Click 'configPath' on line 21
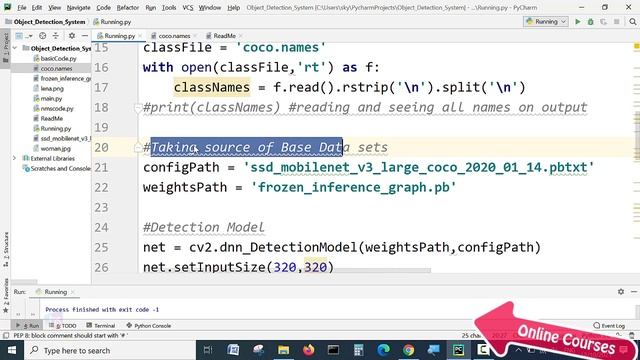Screen dimensions: 640x360 (x=181, y=167)
